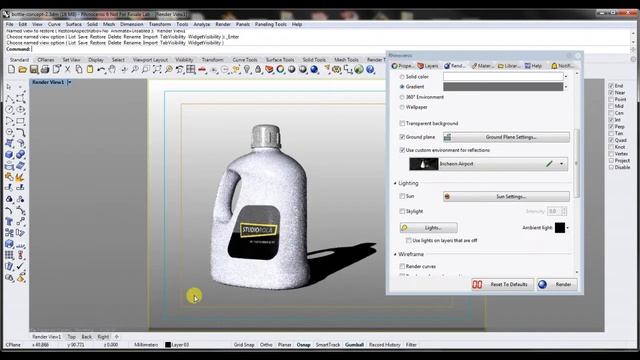640x360 pixels.
Task: Click the Cut scissors icon
Action: (68, 69)
